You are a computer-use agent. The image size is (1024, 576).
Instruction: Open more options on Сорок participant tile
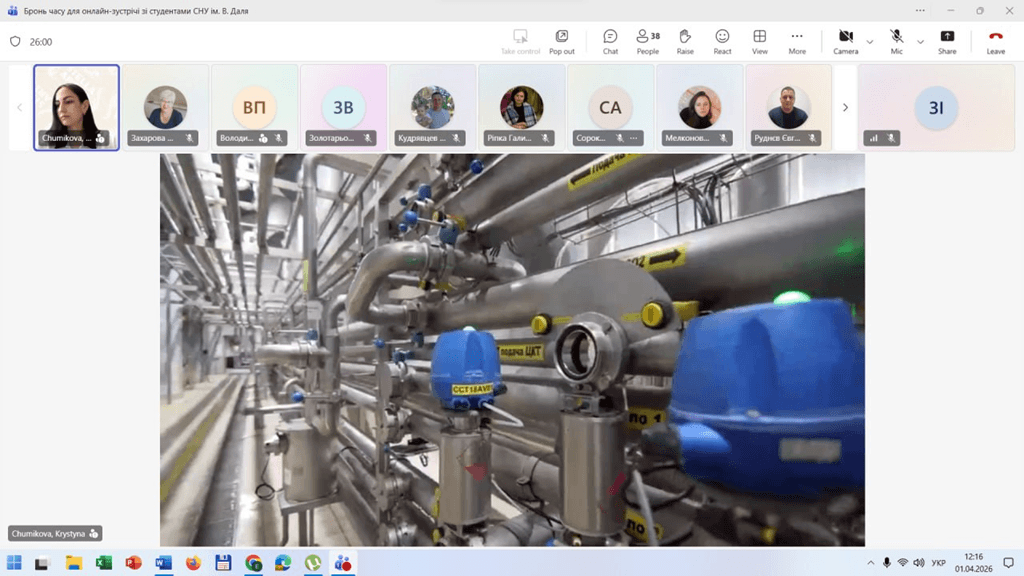(x=635, y=138)
